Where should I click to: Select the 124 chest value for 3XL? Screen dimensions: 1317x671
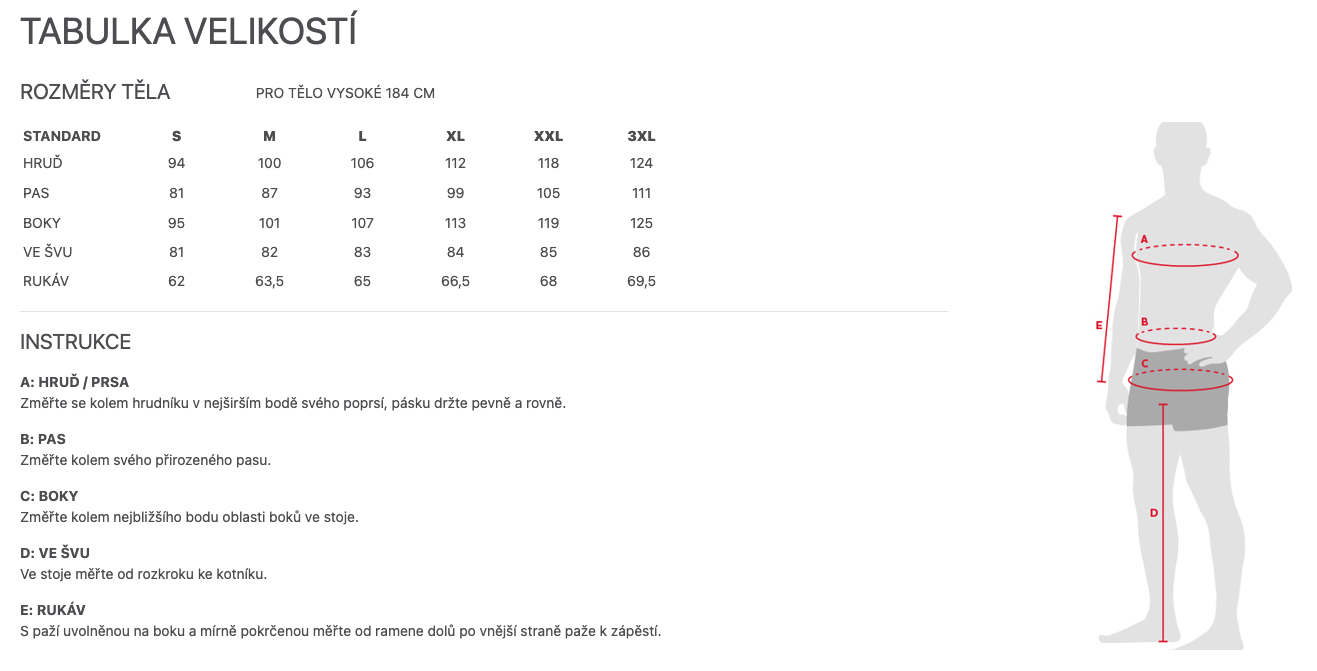pos(641,163)
